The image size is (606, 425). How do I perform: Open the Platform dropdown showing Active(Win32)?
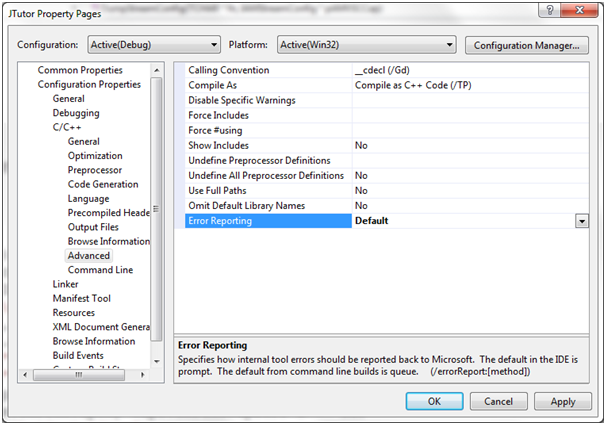pos(366,45)
